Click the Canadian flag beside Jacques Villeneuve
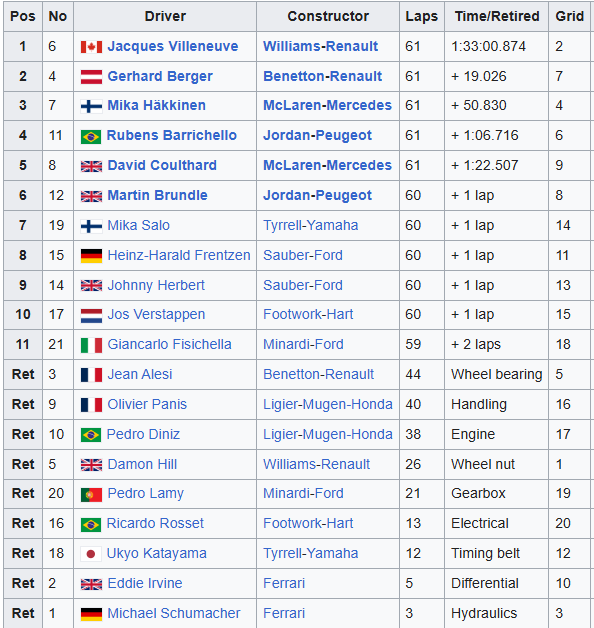The width and height of the screenshot is (594, 628). point(91,47)
